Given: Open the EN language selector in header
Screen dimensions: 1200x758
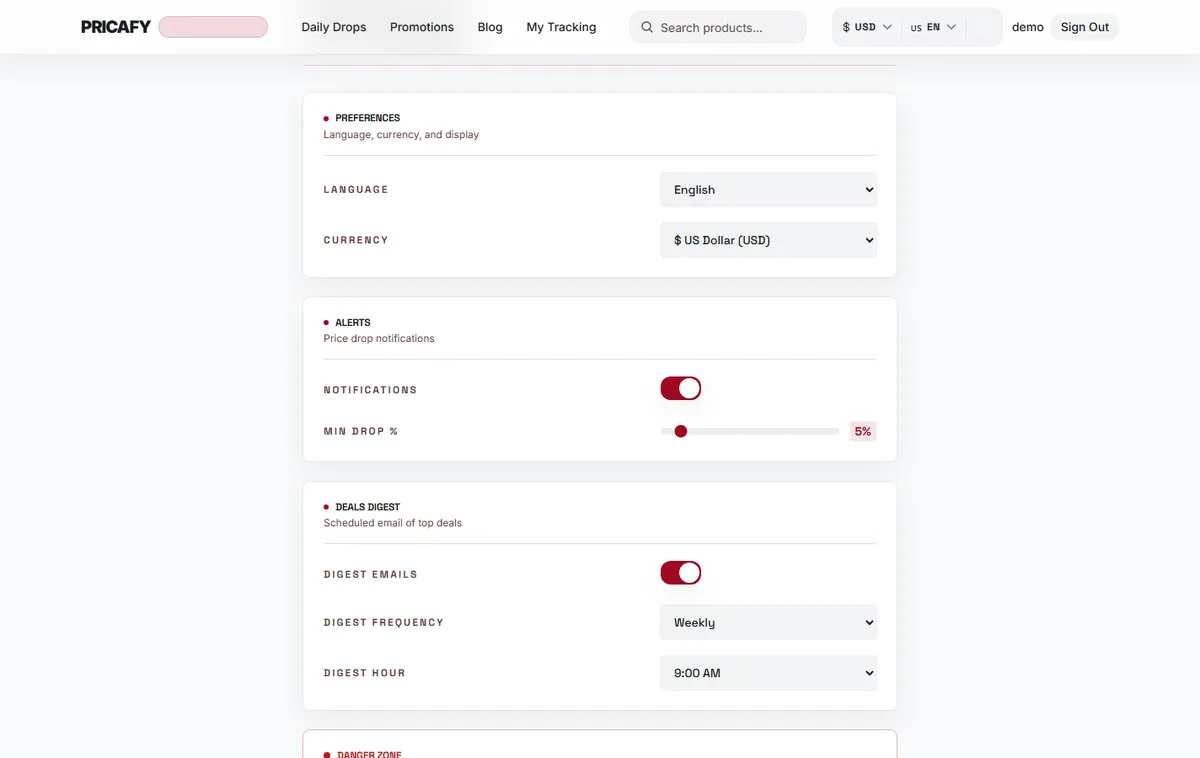Looking at the screenshot, I should point(934,27).
